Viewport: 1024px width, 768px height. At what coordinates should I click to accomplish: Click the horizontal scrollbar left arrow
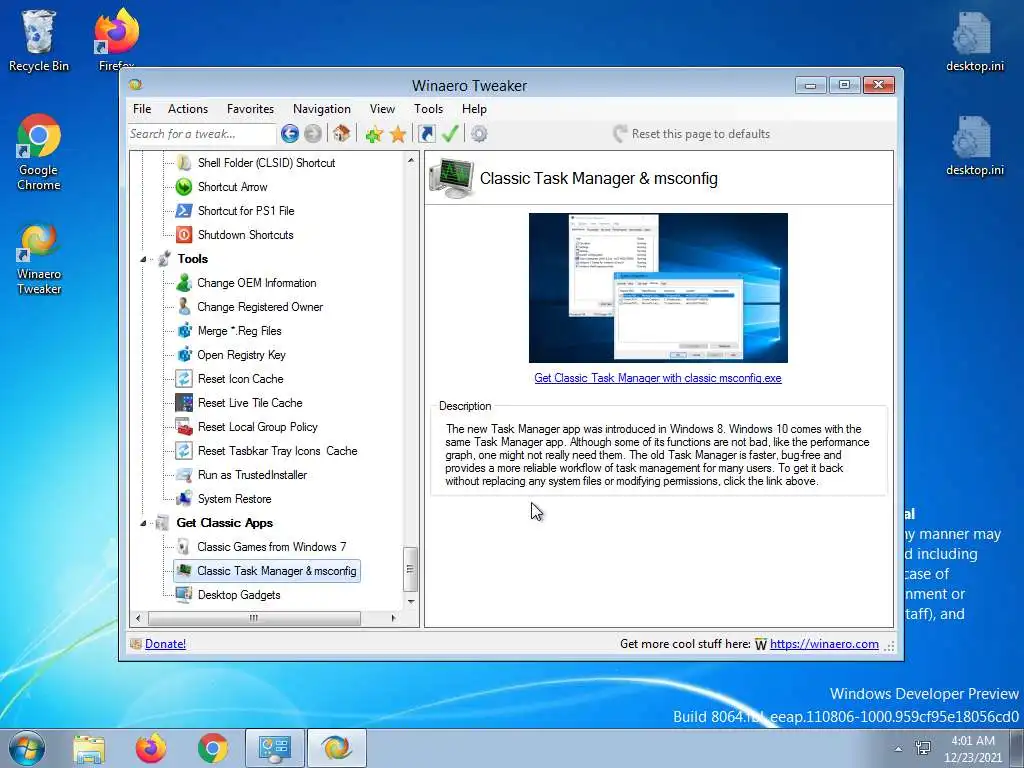coord(138,618)
